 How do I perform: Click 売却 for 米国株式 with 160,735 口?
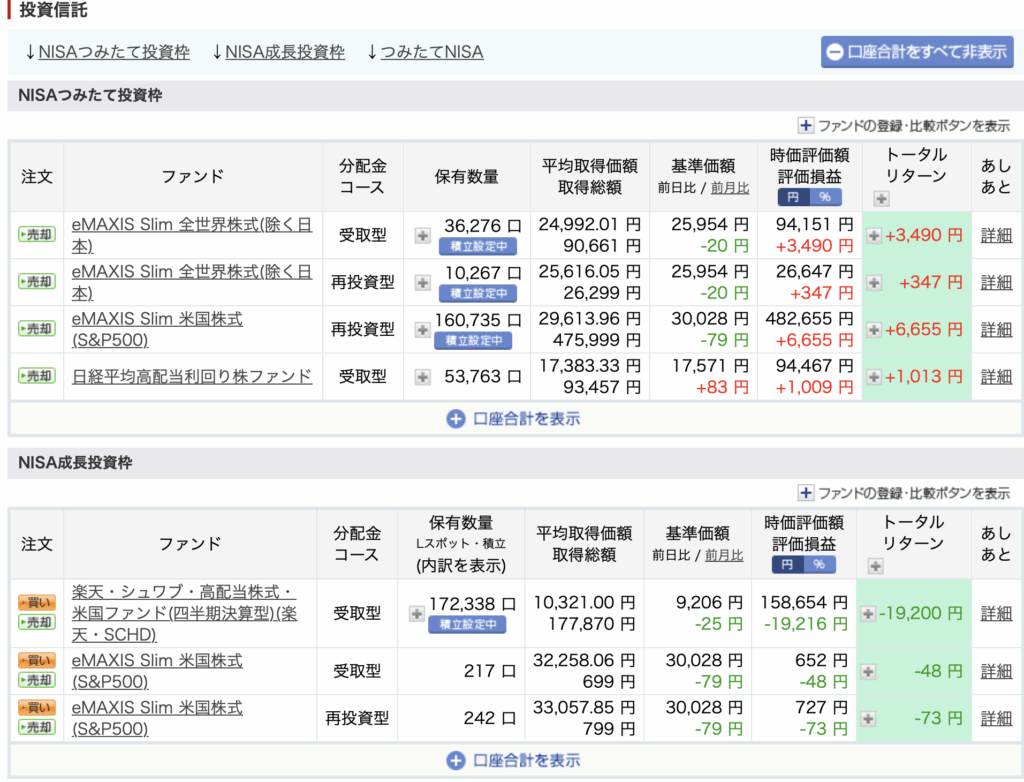coord(37,329)
